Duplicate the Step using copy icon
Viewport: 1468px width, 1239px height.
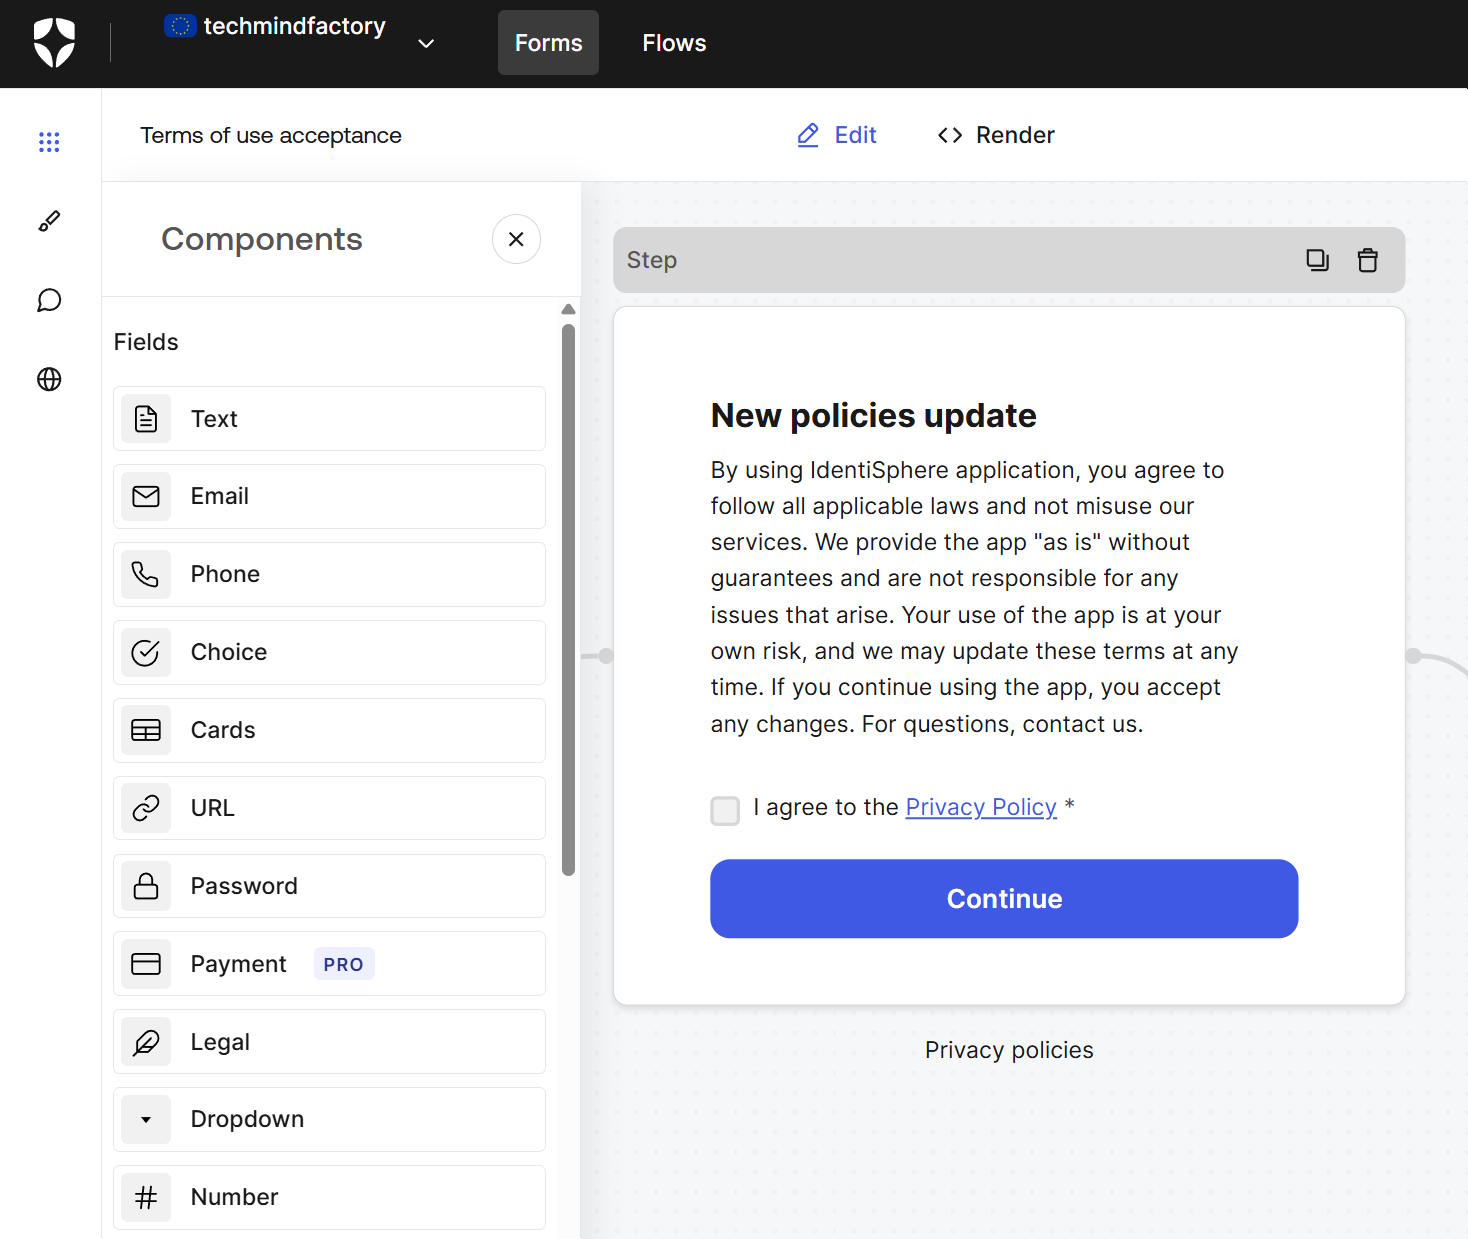point(1317,260)
